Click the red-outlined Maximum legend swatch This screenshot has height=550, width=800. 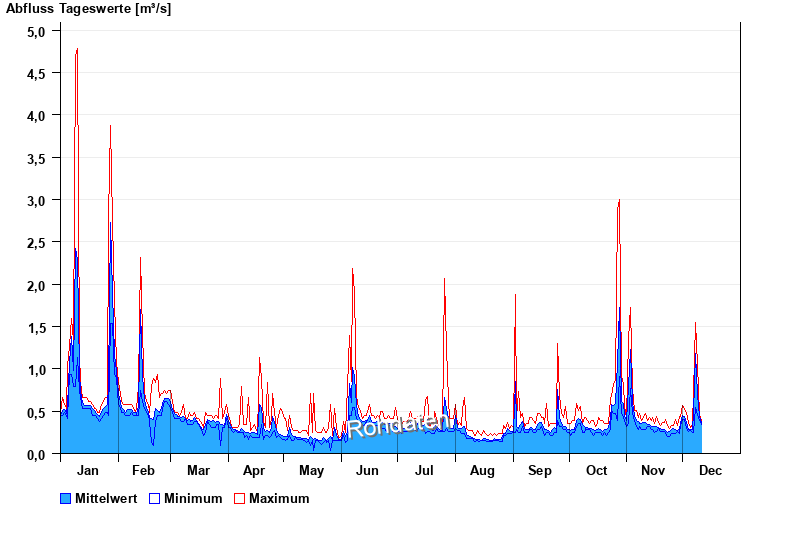239,499
